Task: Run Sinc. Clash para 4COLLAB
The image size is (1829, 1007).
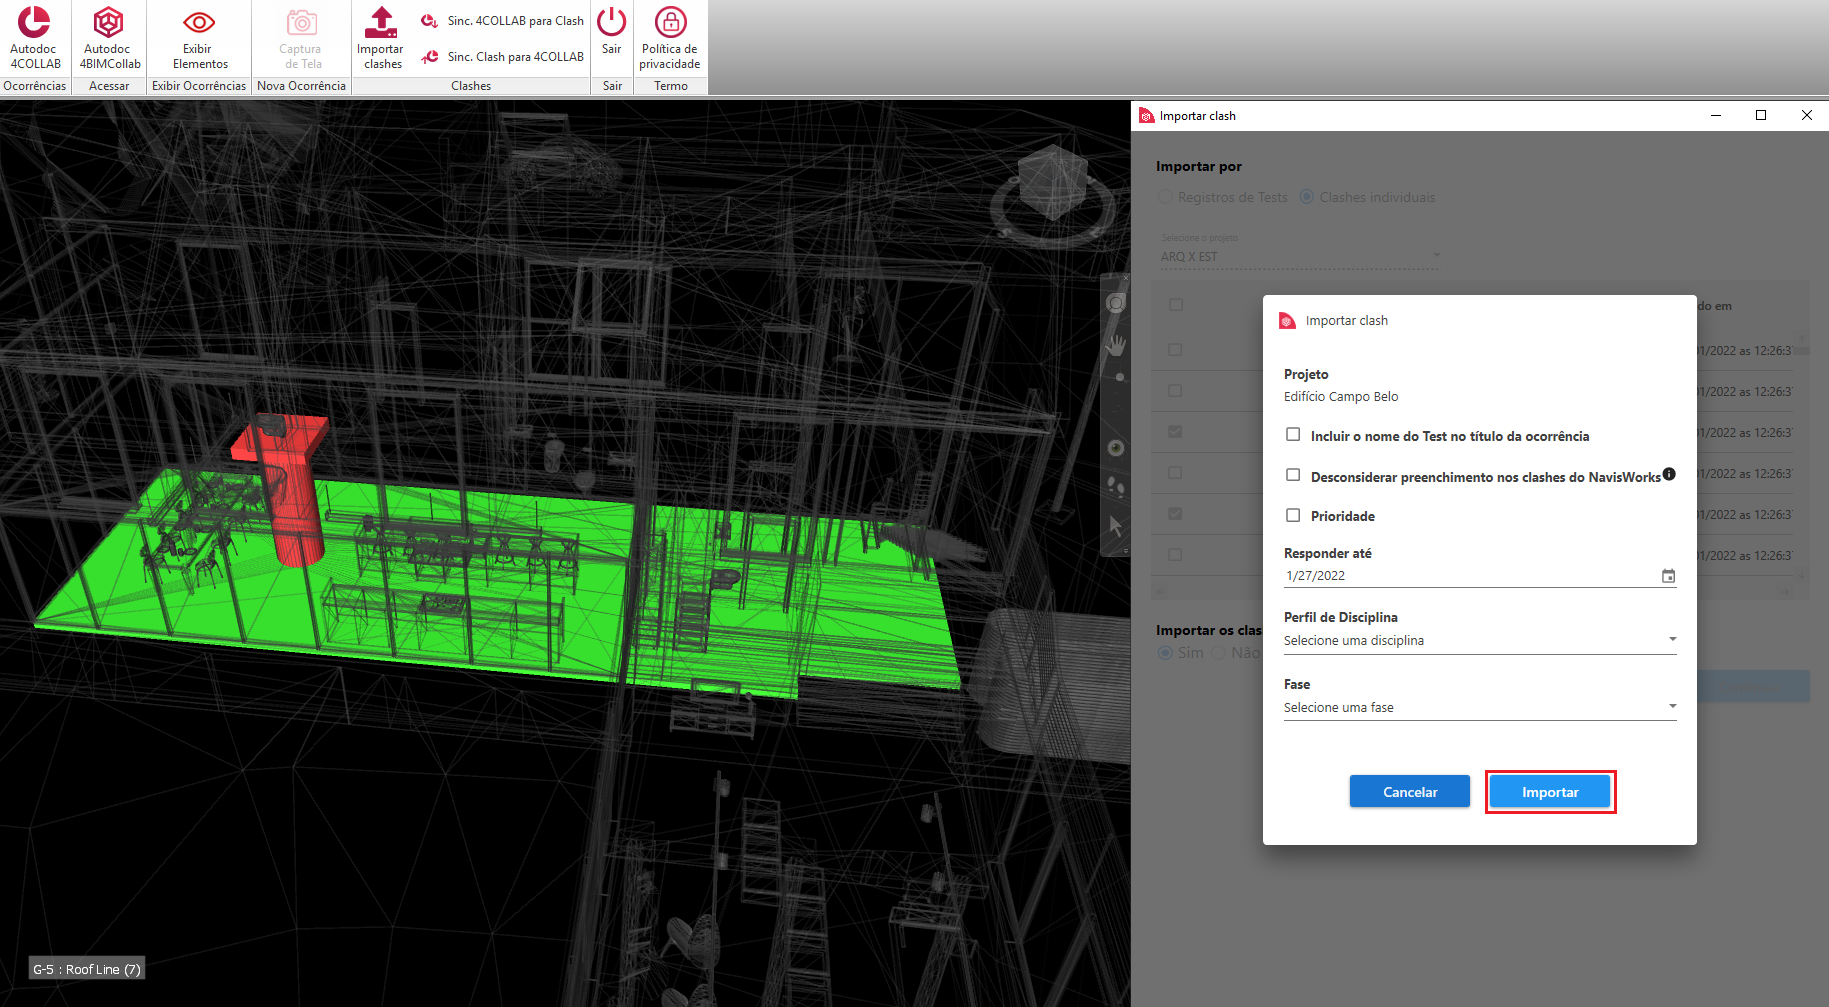Action: pos(502,57)
